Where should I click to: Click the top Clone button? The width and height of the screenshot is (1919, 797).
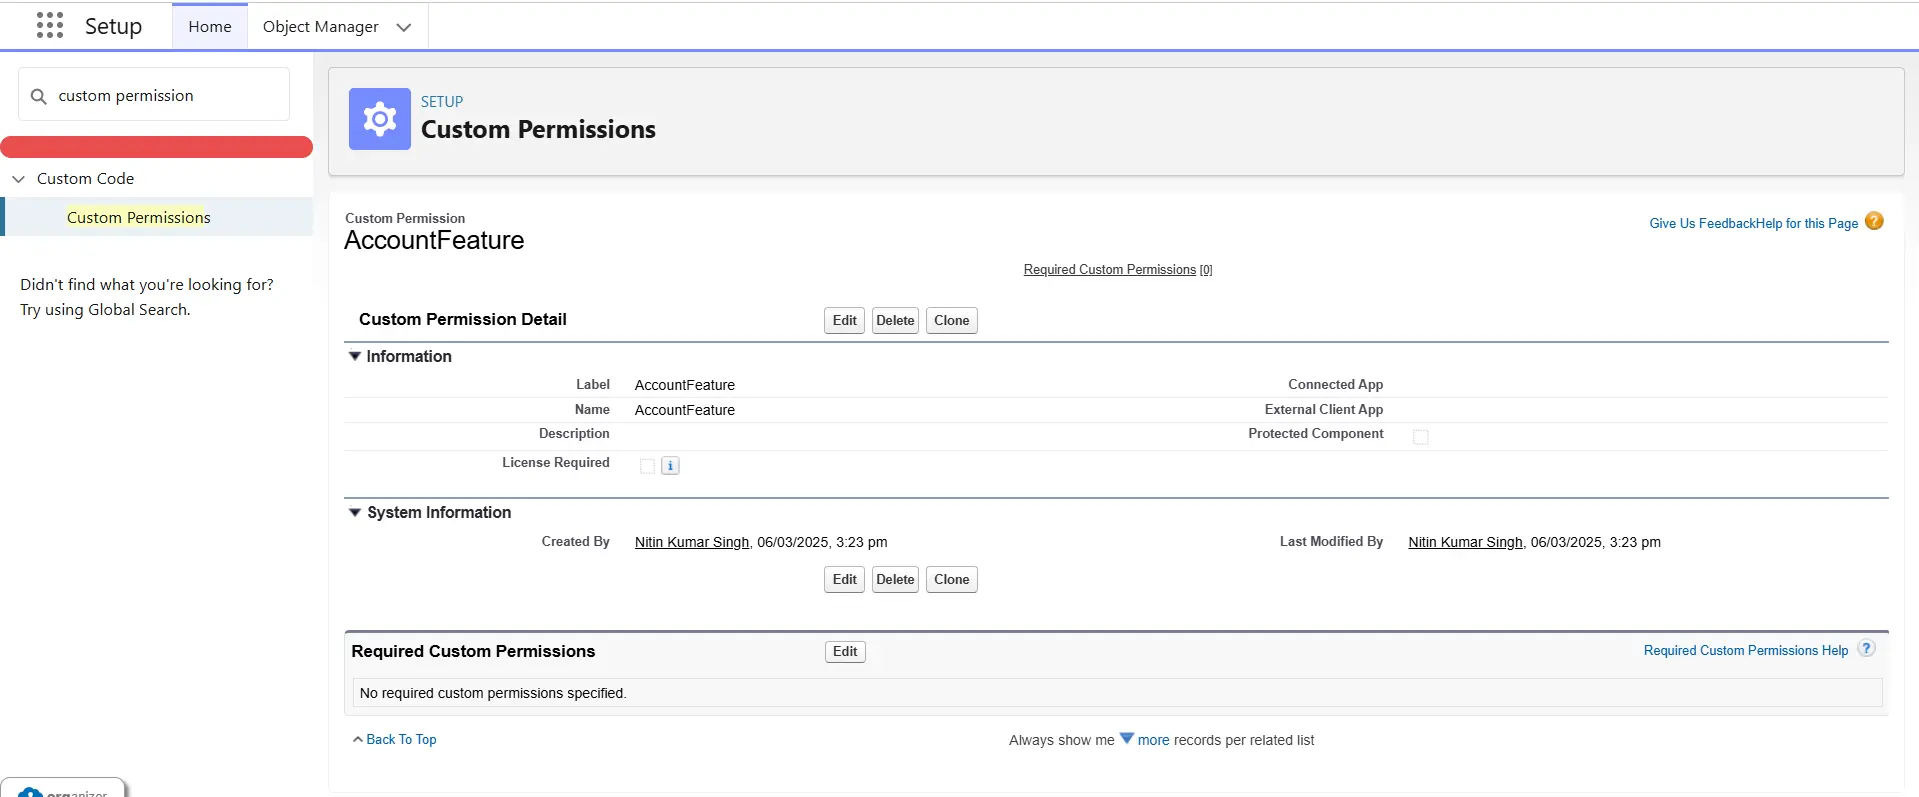tap(951, 320)
